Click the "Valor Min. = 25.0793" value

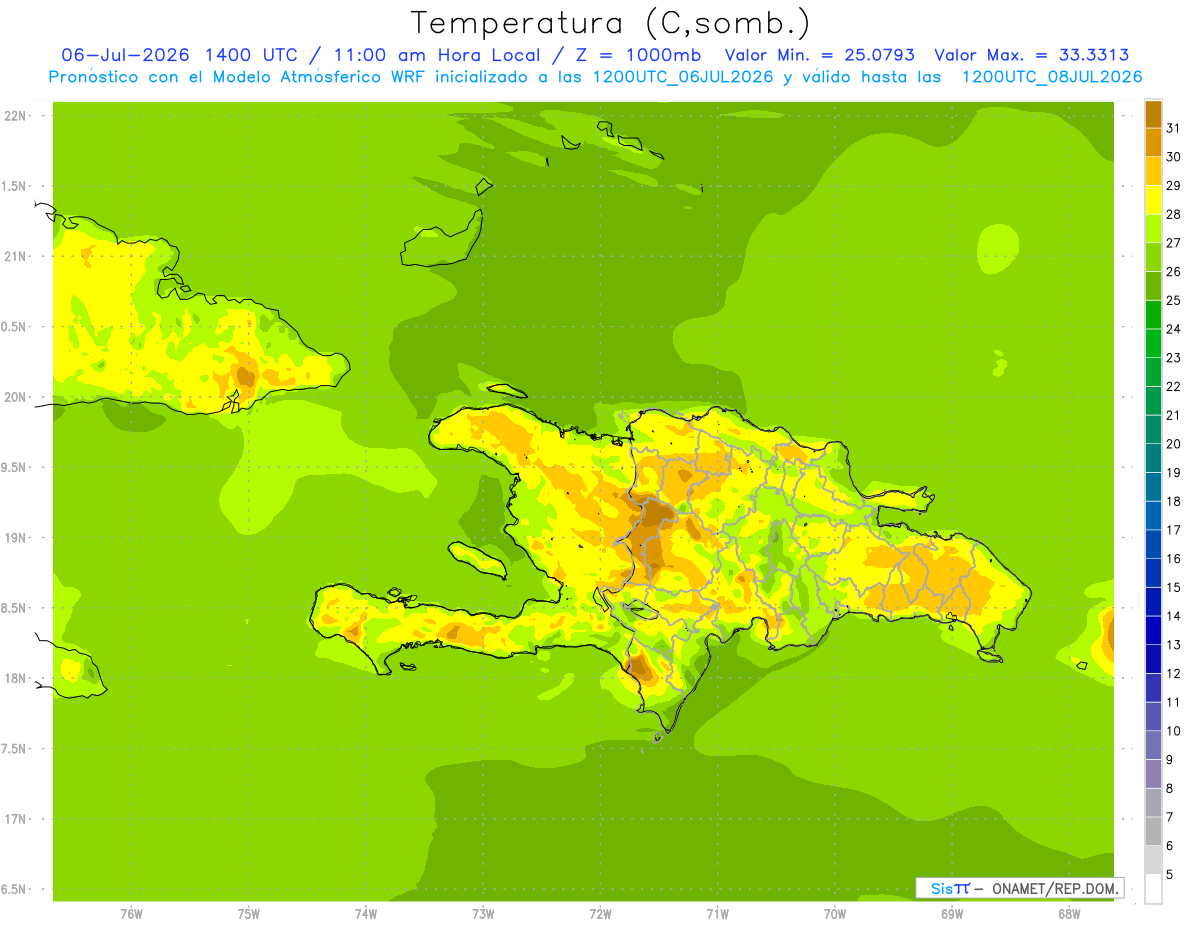(819, 55)
